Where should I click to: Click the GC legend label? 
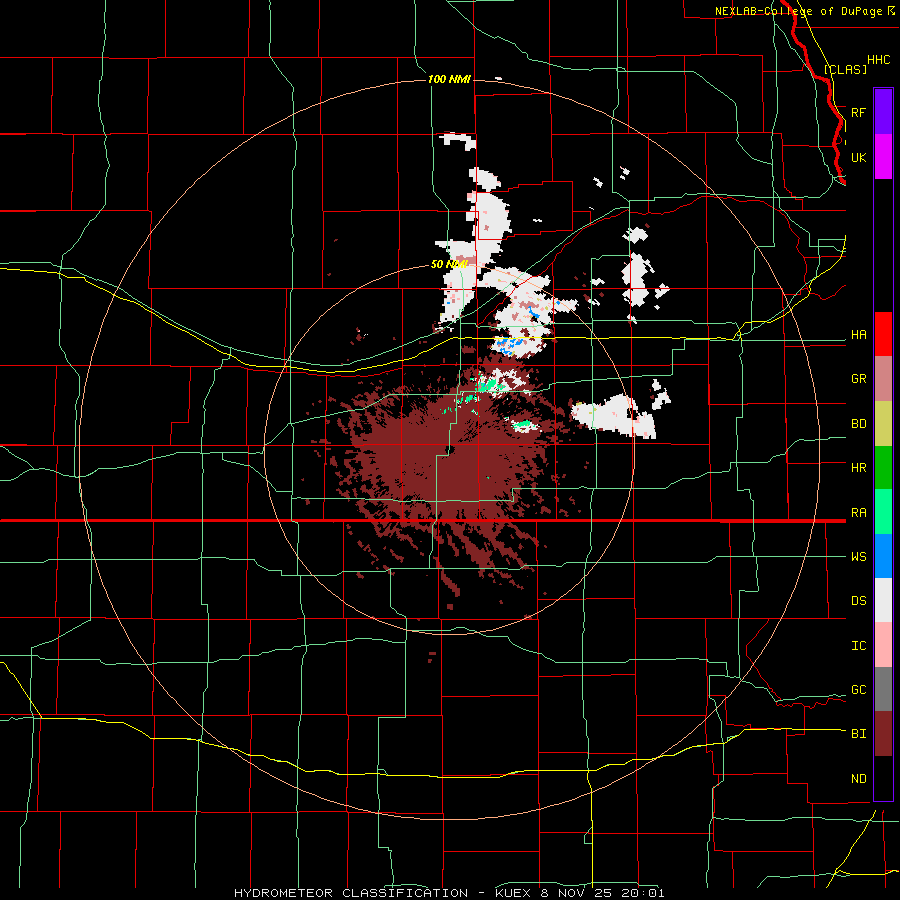click(858, 690)
